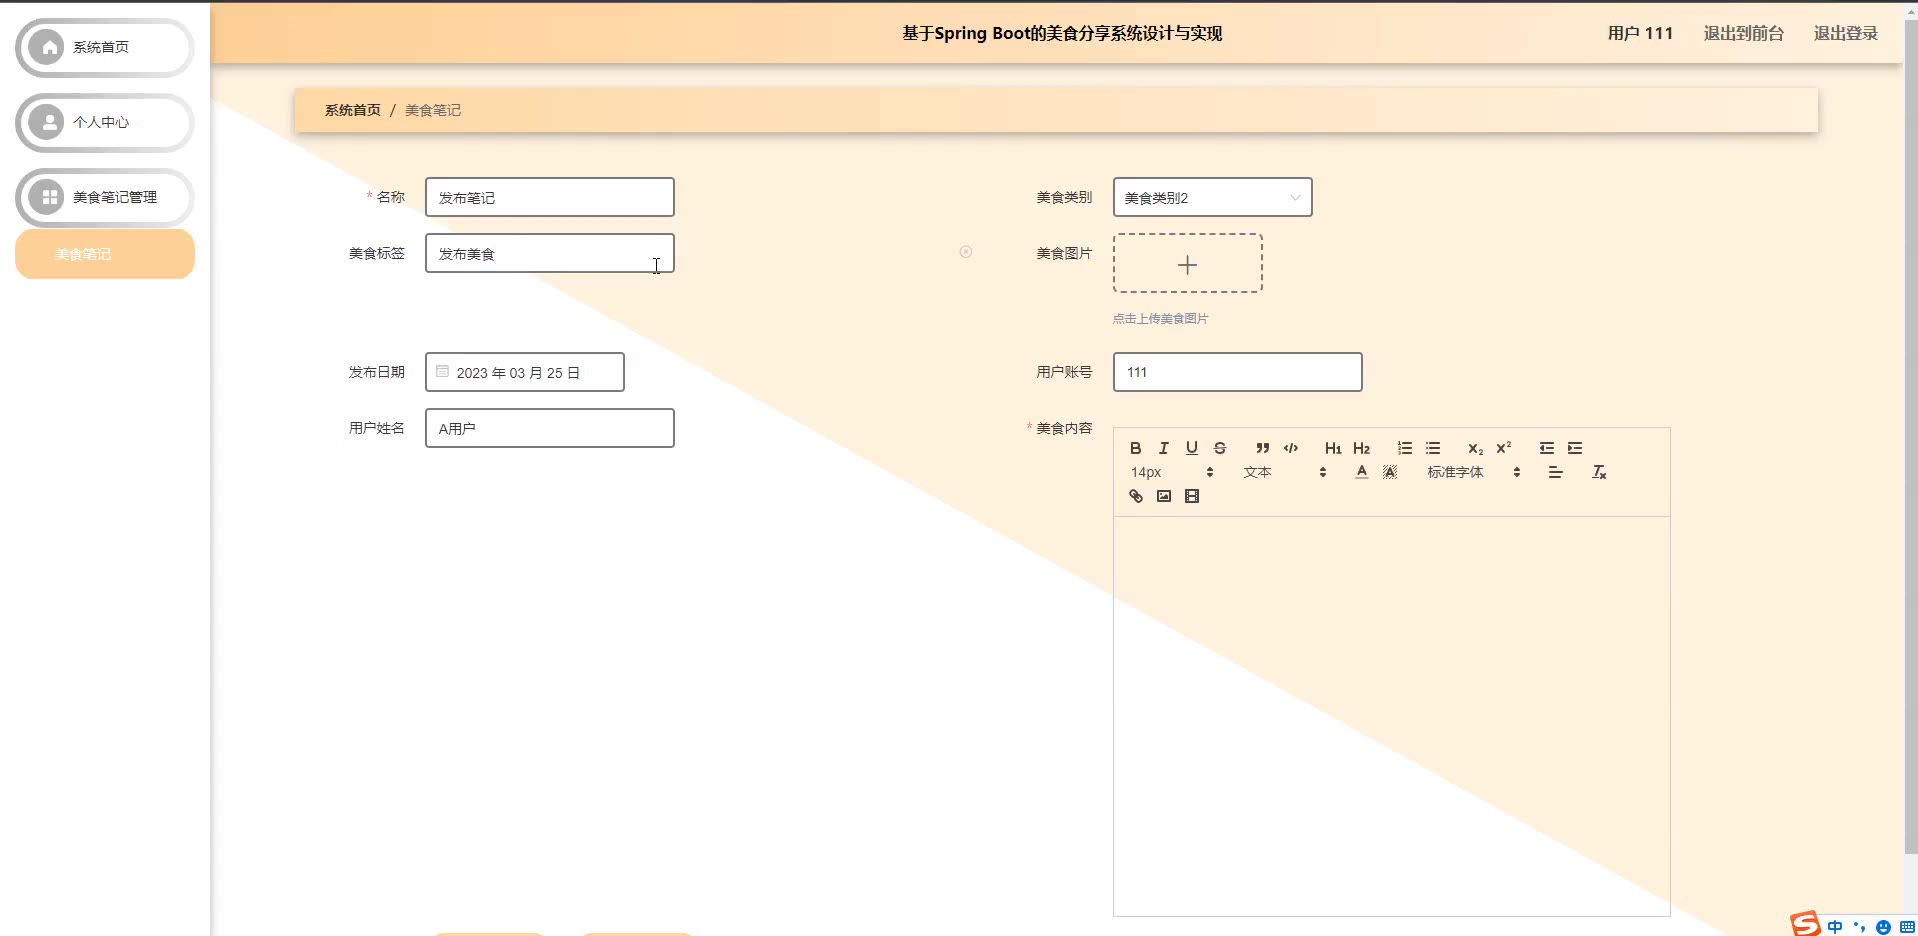Toggle bold formatting in the editor
Image resolution: width=1918 pixels, height=936 pixels.
pyautogui.click(x=1135, y=448)
